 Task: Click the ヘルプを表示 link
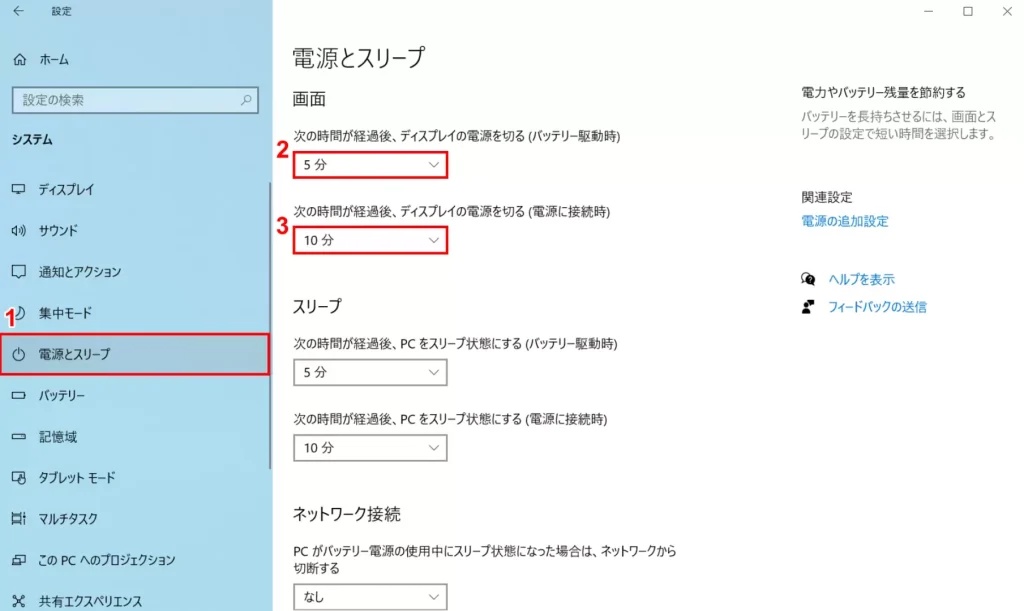[861, 279]
